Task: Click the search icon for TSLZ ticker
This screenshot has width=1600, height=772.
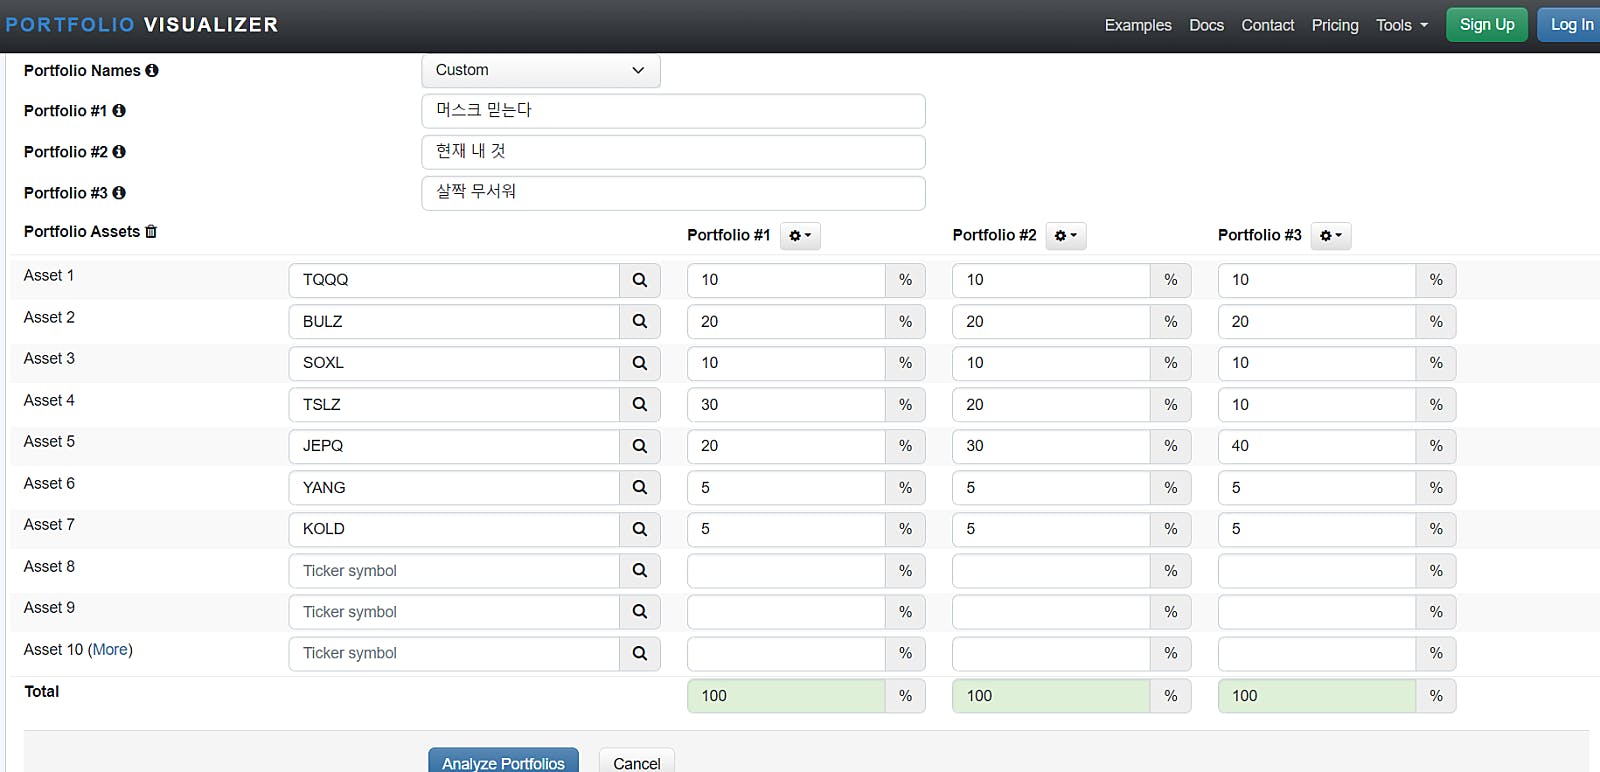Action: pos(640,405)
